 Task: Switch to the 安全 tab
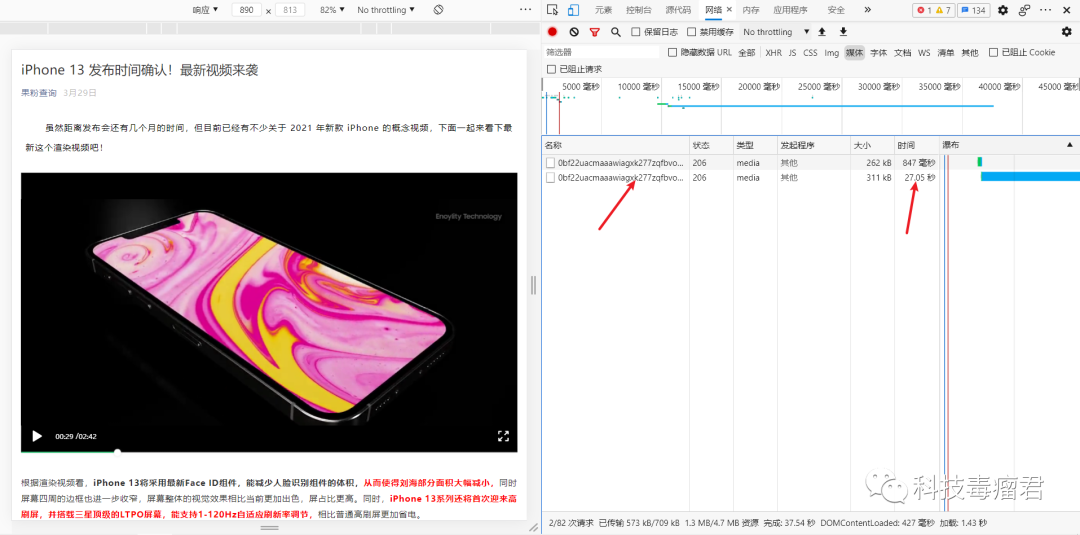pyautogui.click(x=836, y=10)
